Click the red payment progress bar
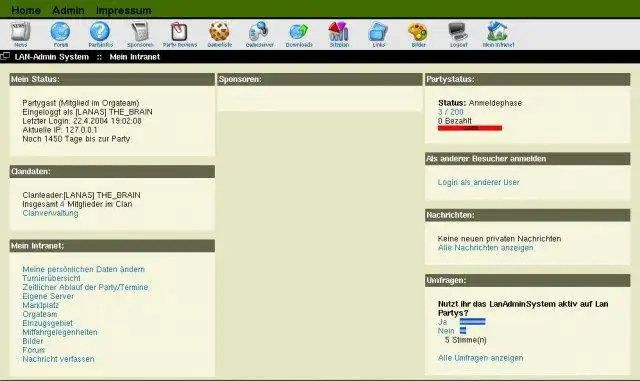The image size is (640, 381). pyautogui.click(x=470, y=128)
